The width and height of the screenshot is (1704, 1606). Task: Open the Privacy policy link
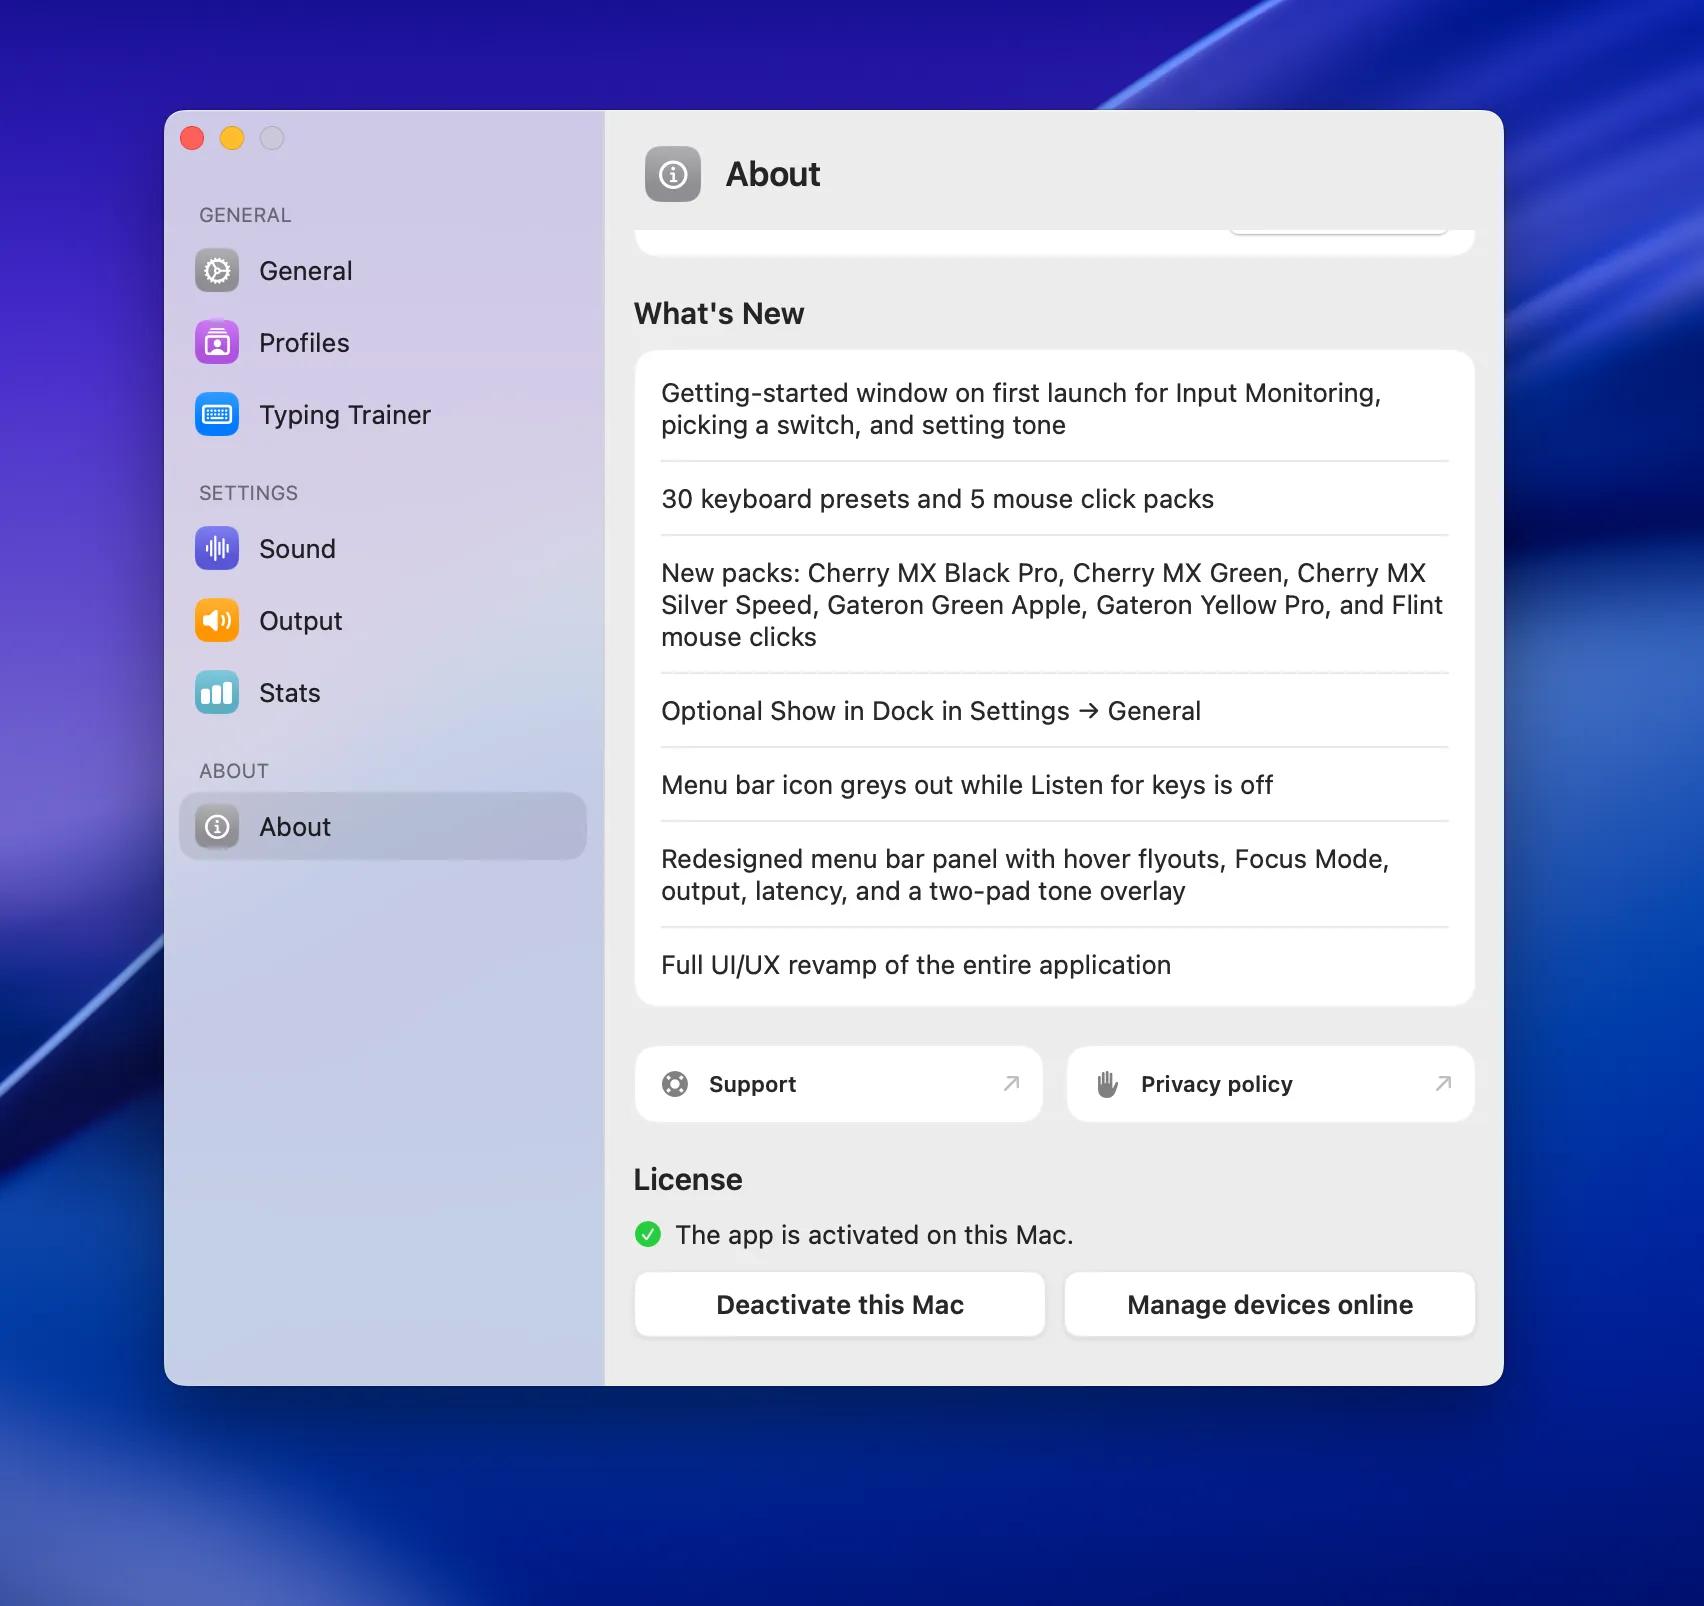tap(1271, 1084)
